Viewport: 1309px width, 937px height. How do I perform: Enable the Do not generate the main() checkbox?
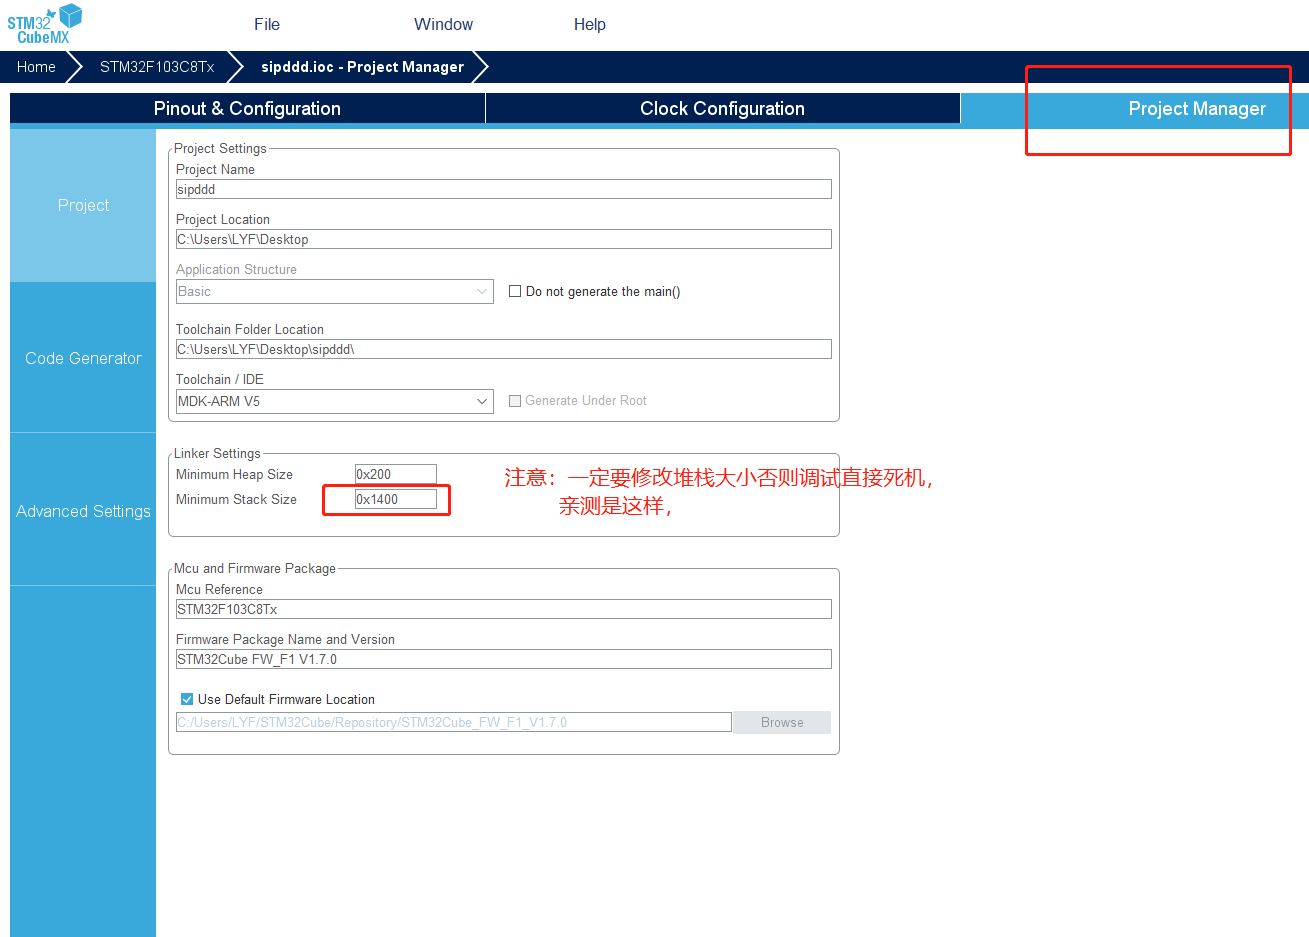[515, 291]
